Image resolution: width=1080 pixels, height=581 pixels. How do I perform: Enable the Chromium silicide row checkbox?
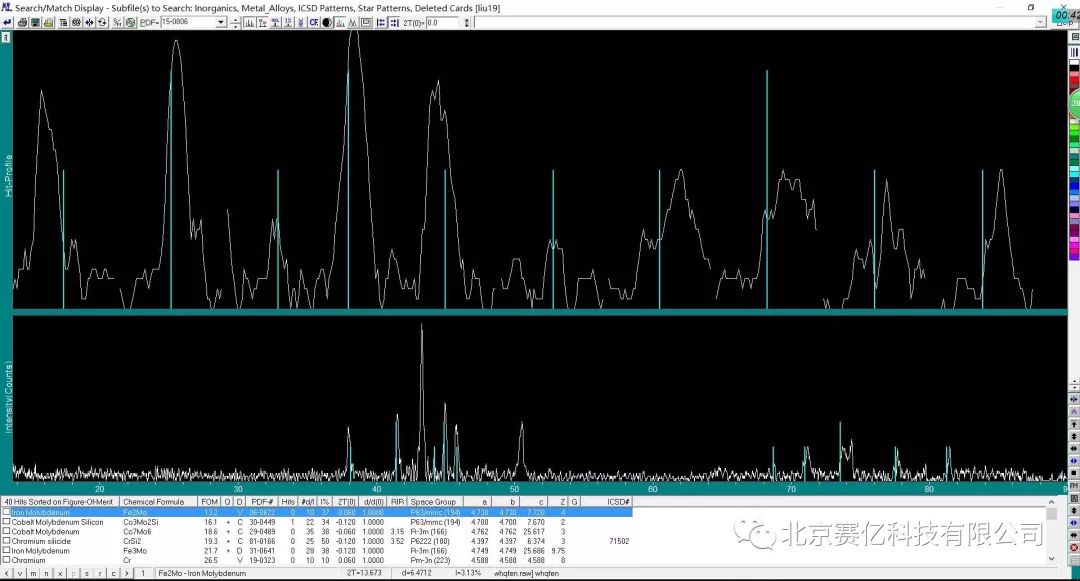7,541
